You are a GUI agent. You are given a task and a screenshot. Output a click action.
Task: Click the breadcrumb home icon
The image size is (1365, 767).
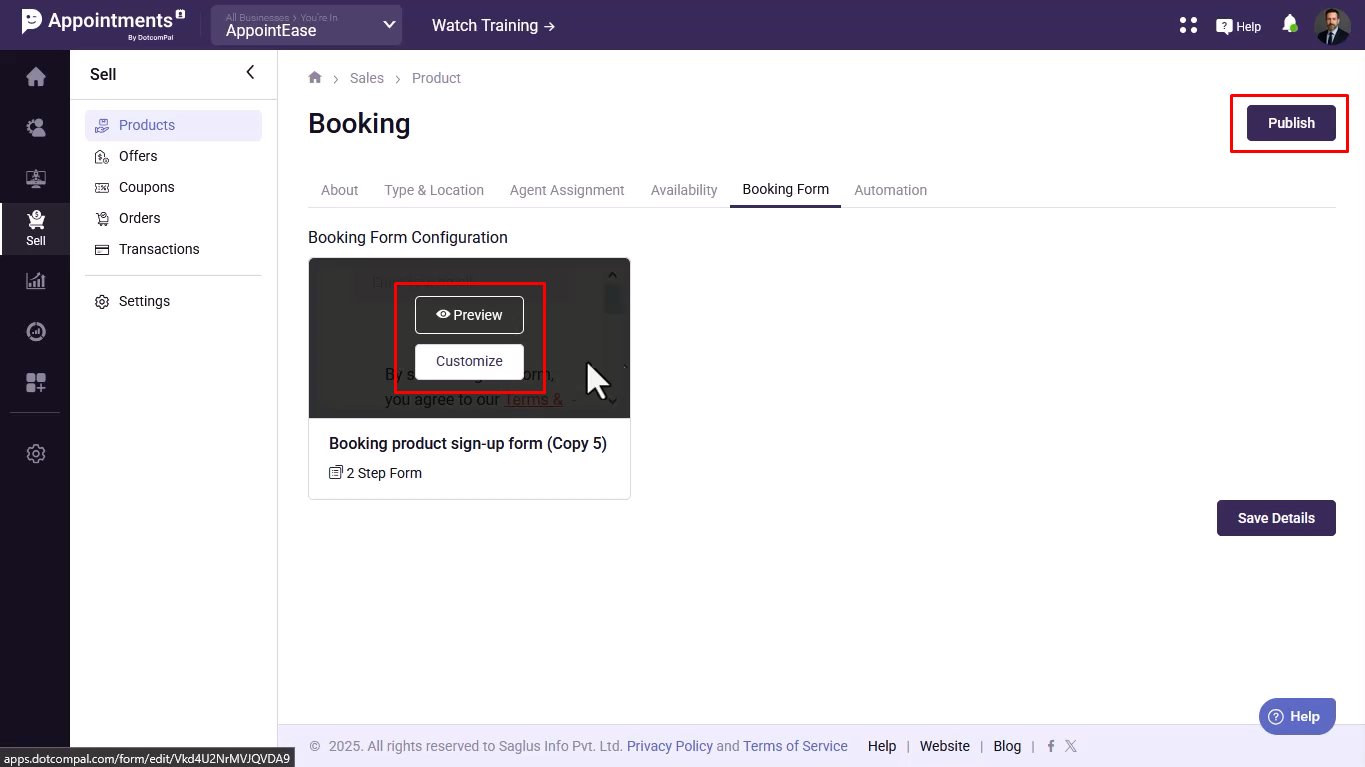click(x=315, y=78)
